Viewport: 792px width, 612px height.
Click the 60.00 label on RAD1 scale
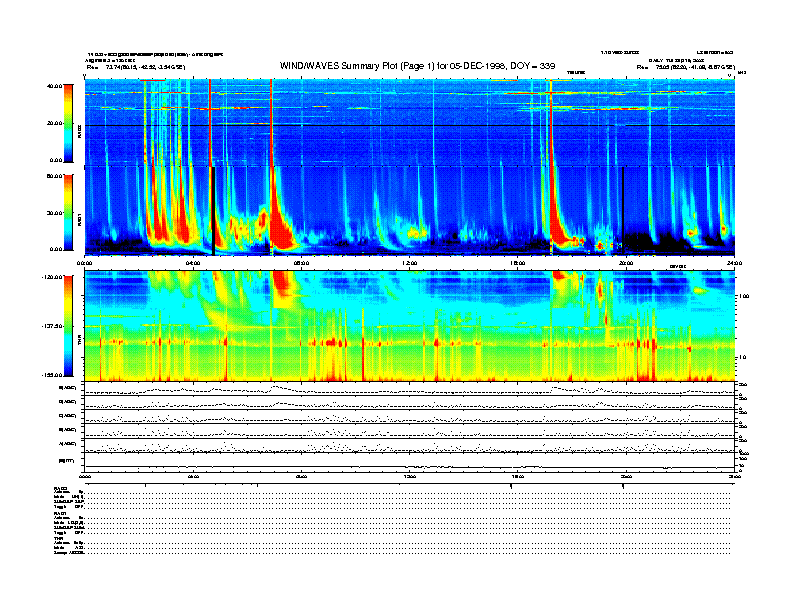tap(55, 176)
